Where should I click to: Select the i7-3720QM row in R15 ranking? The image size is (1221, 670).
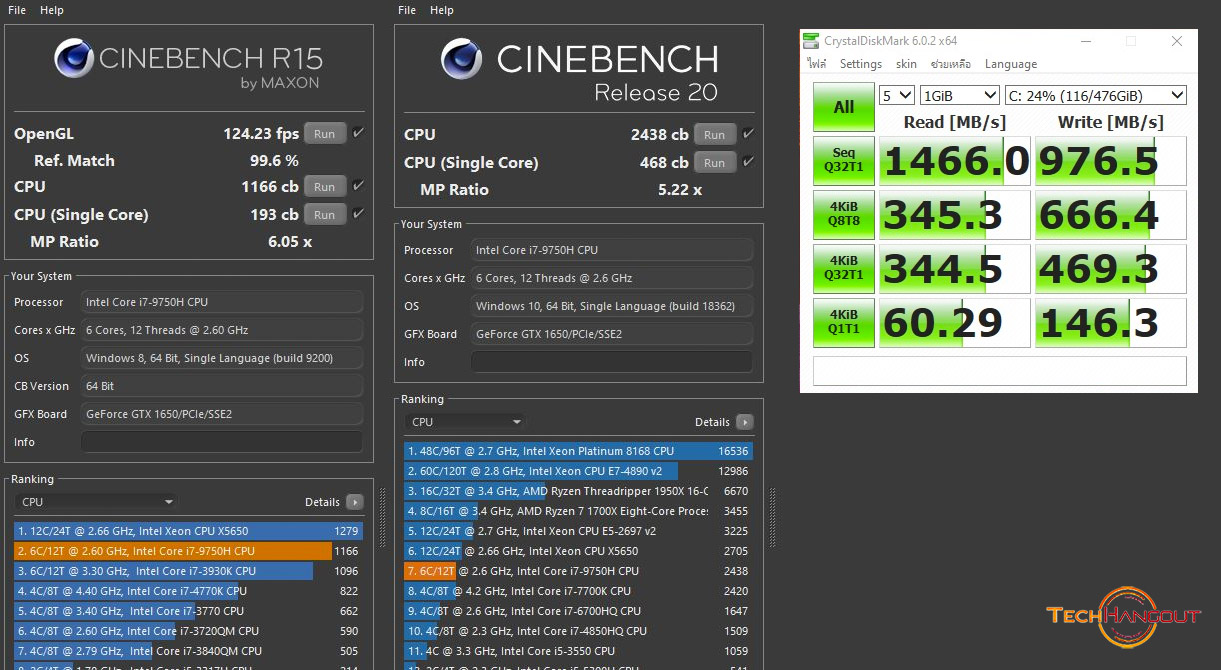click(188, 631)
